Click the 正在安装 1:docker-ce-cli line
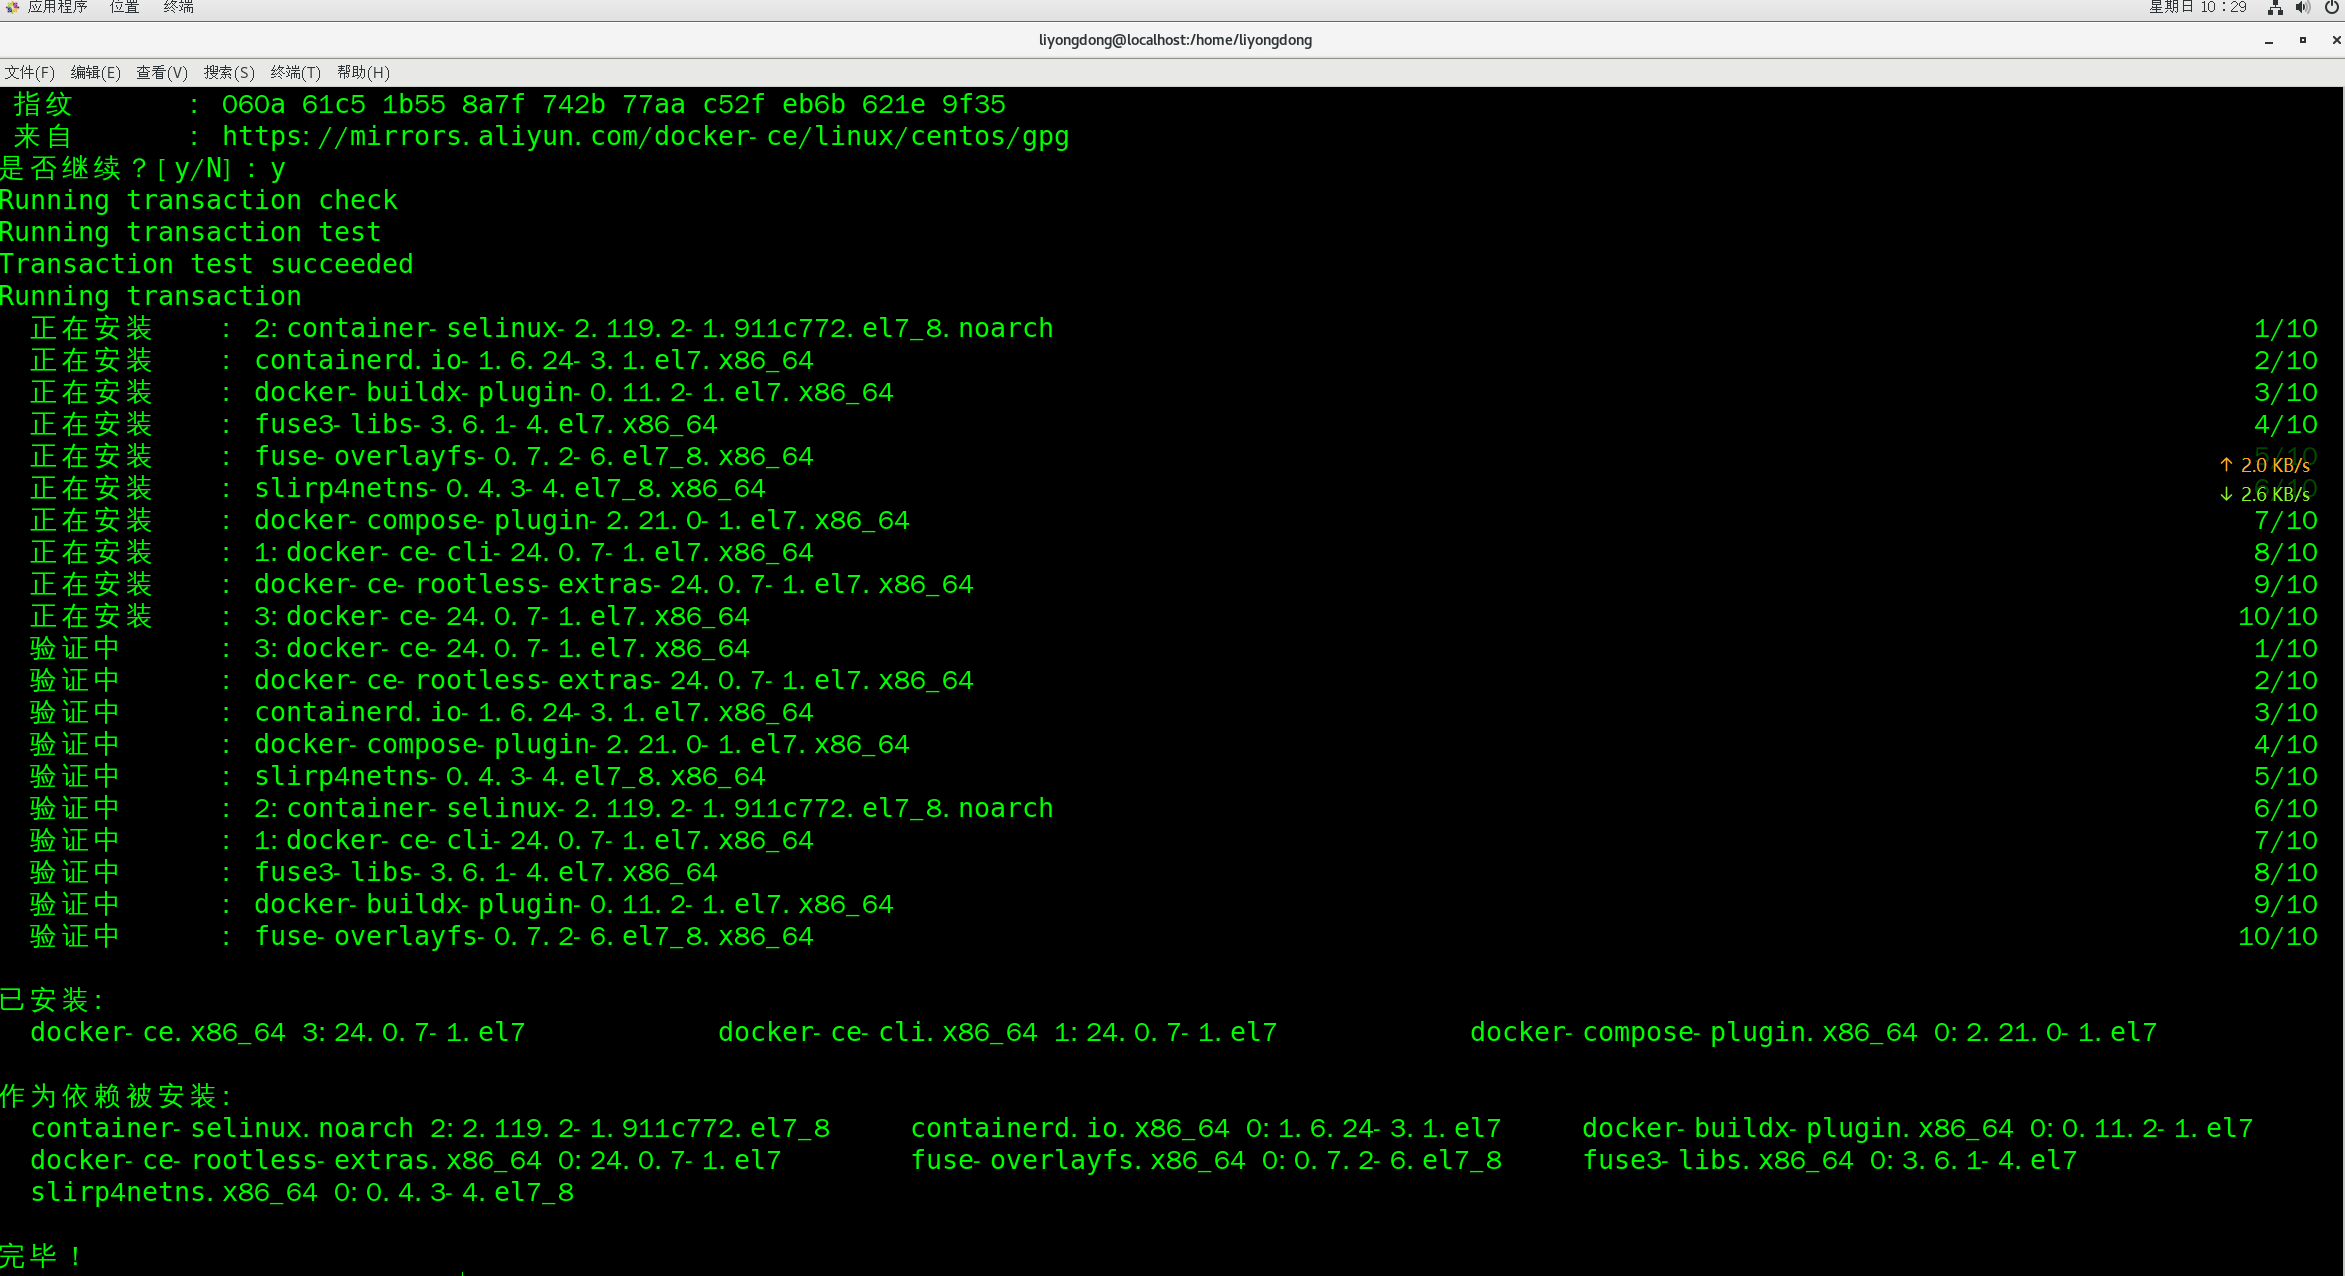Image resolution: width=2345 pixels, height=1276 pixels. pyautogui.click(x=1174, y=552)
